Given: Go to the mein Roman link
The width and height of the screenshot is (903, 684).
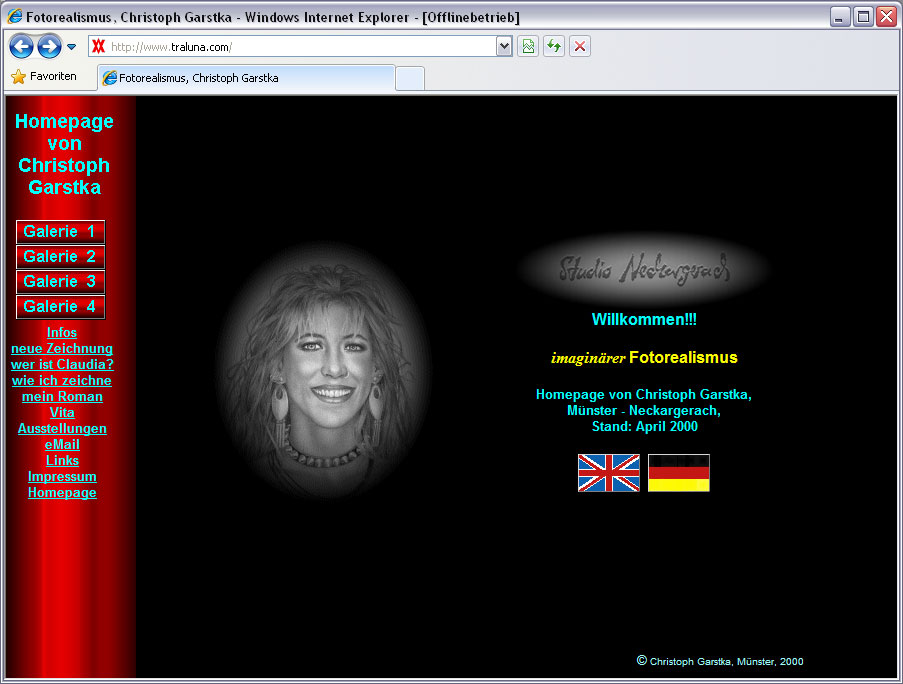Looking at the screenshot, I should [62, 397].
